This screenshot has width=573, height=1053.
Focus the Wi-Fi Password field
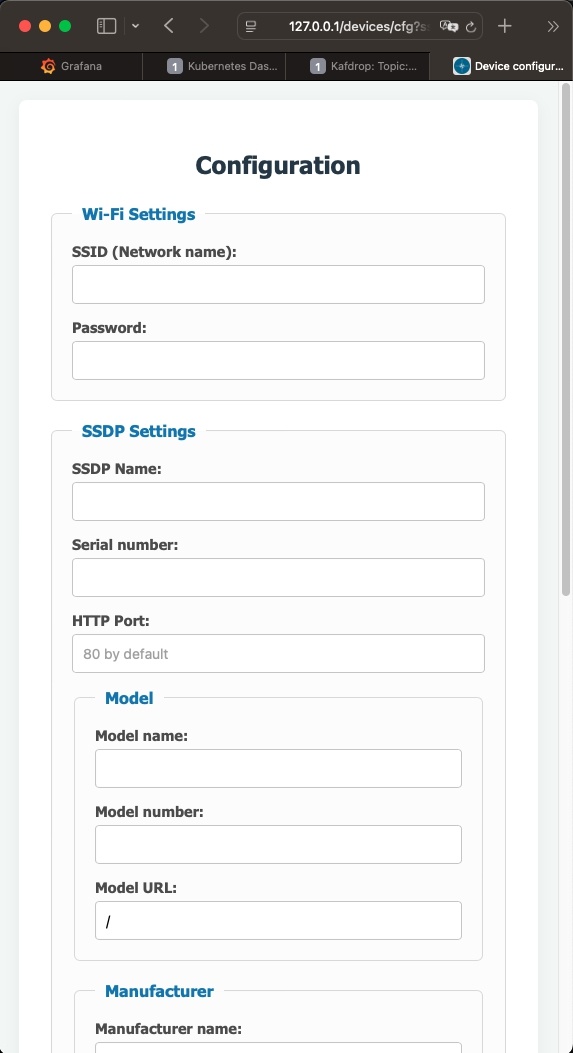[x=278, y=360]
